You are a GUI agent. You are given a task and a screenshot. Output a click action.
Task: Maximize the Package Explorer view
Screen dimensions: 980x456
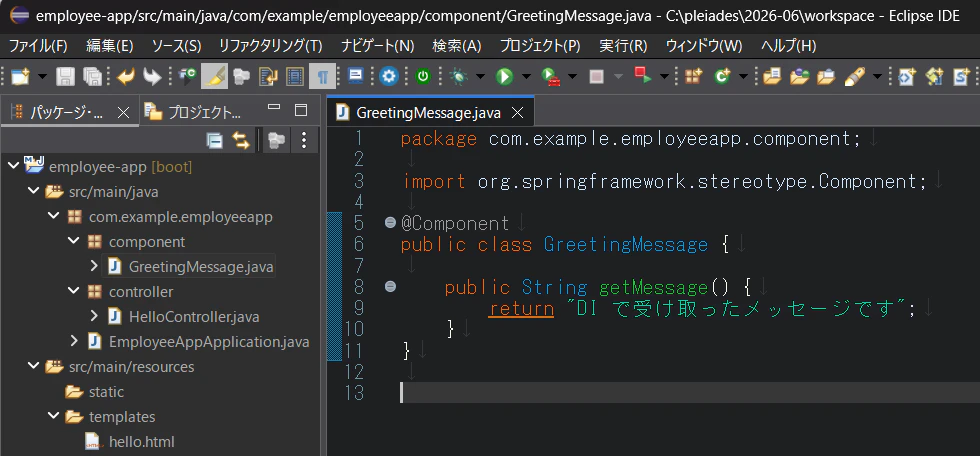[x=301, y=111]
